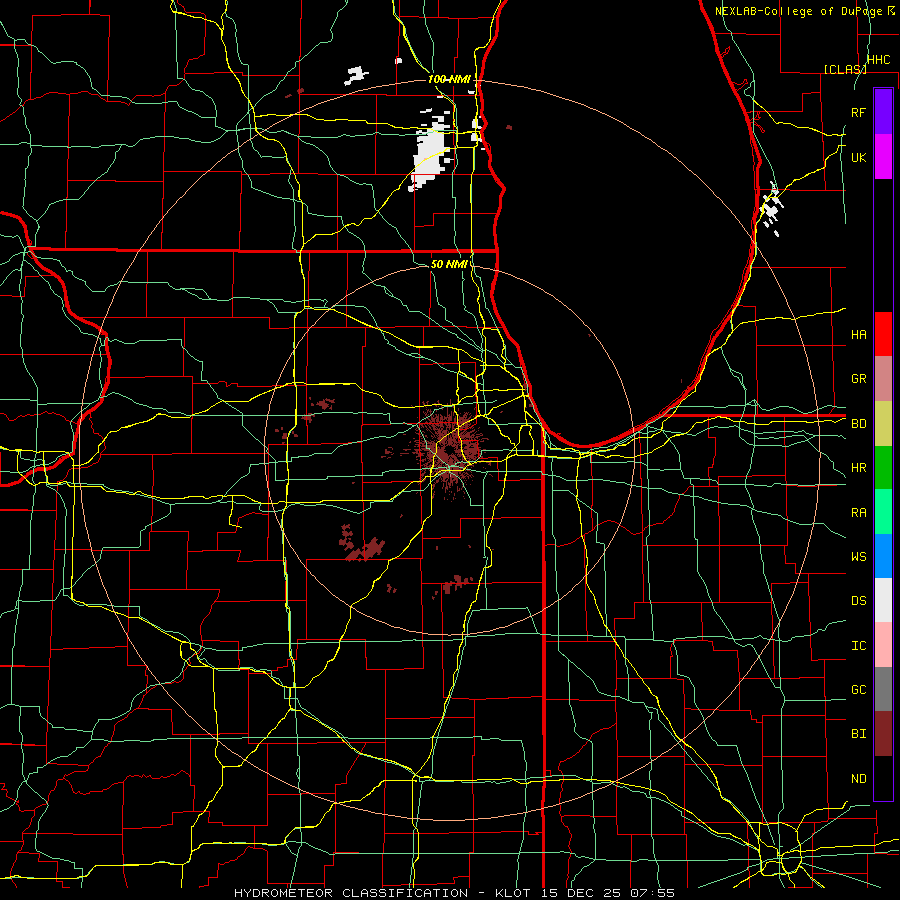The height and width of the screenshot is (900, 900).
Task: Click the HR legend label
Action: click(858, 468)
